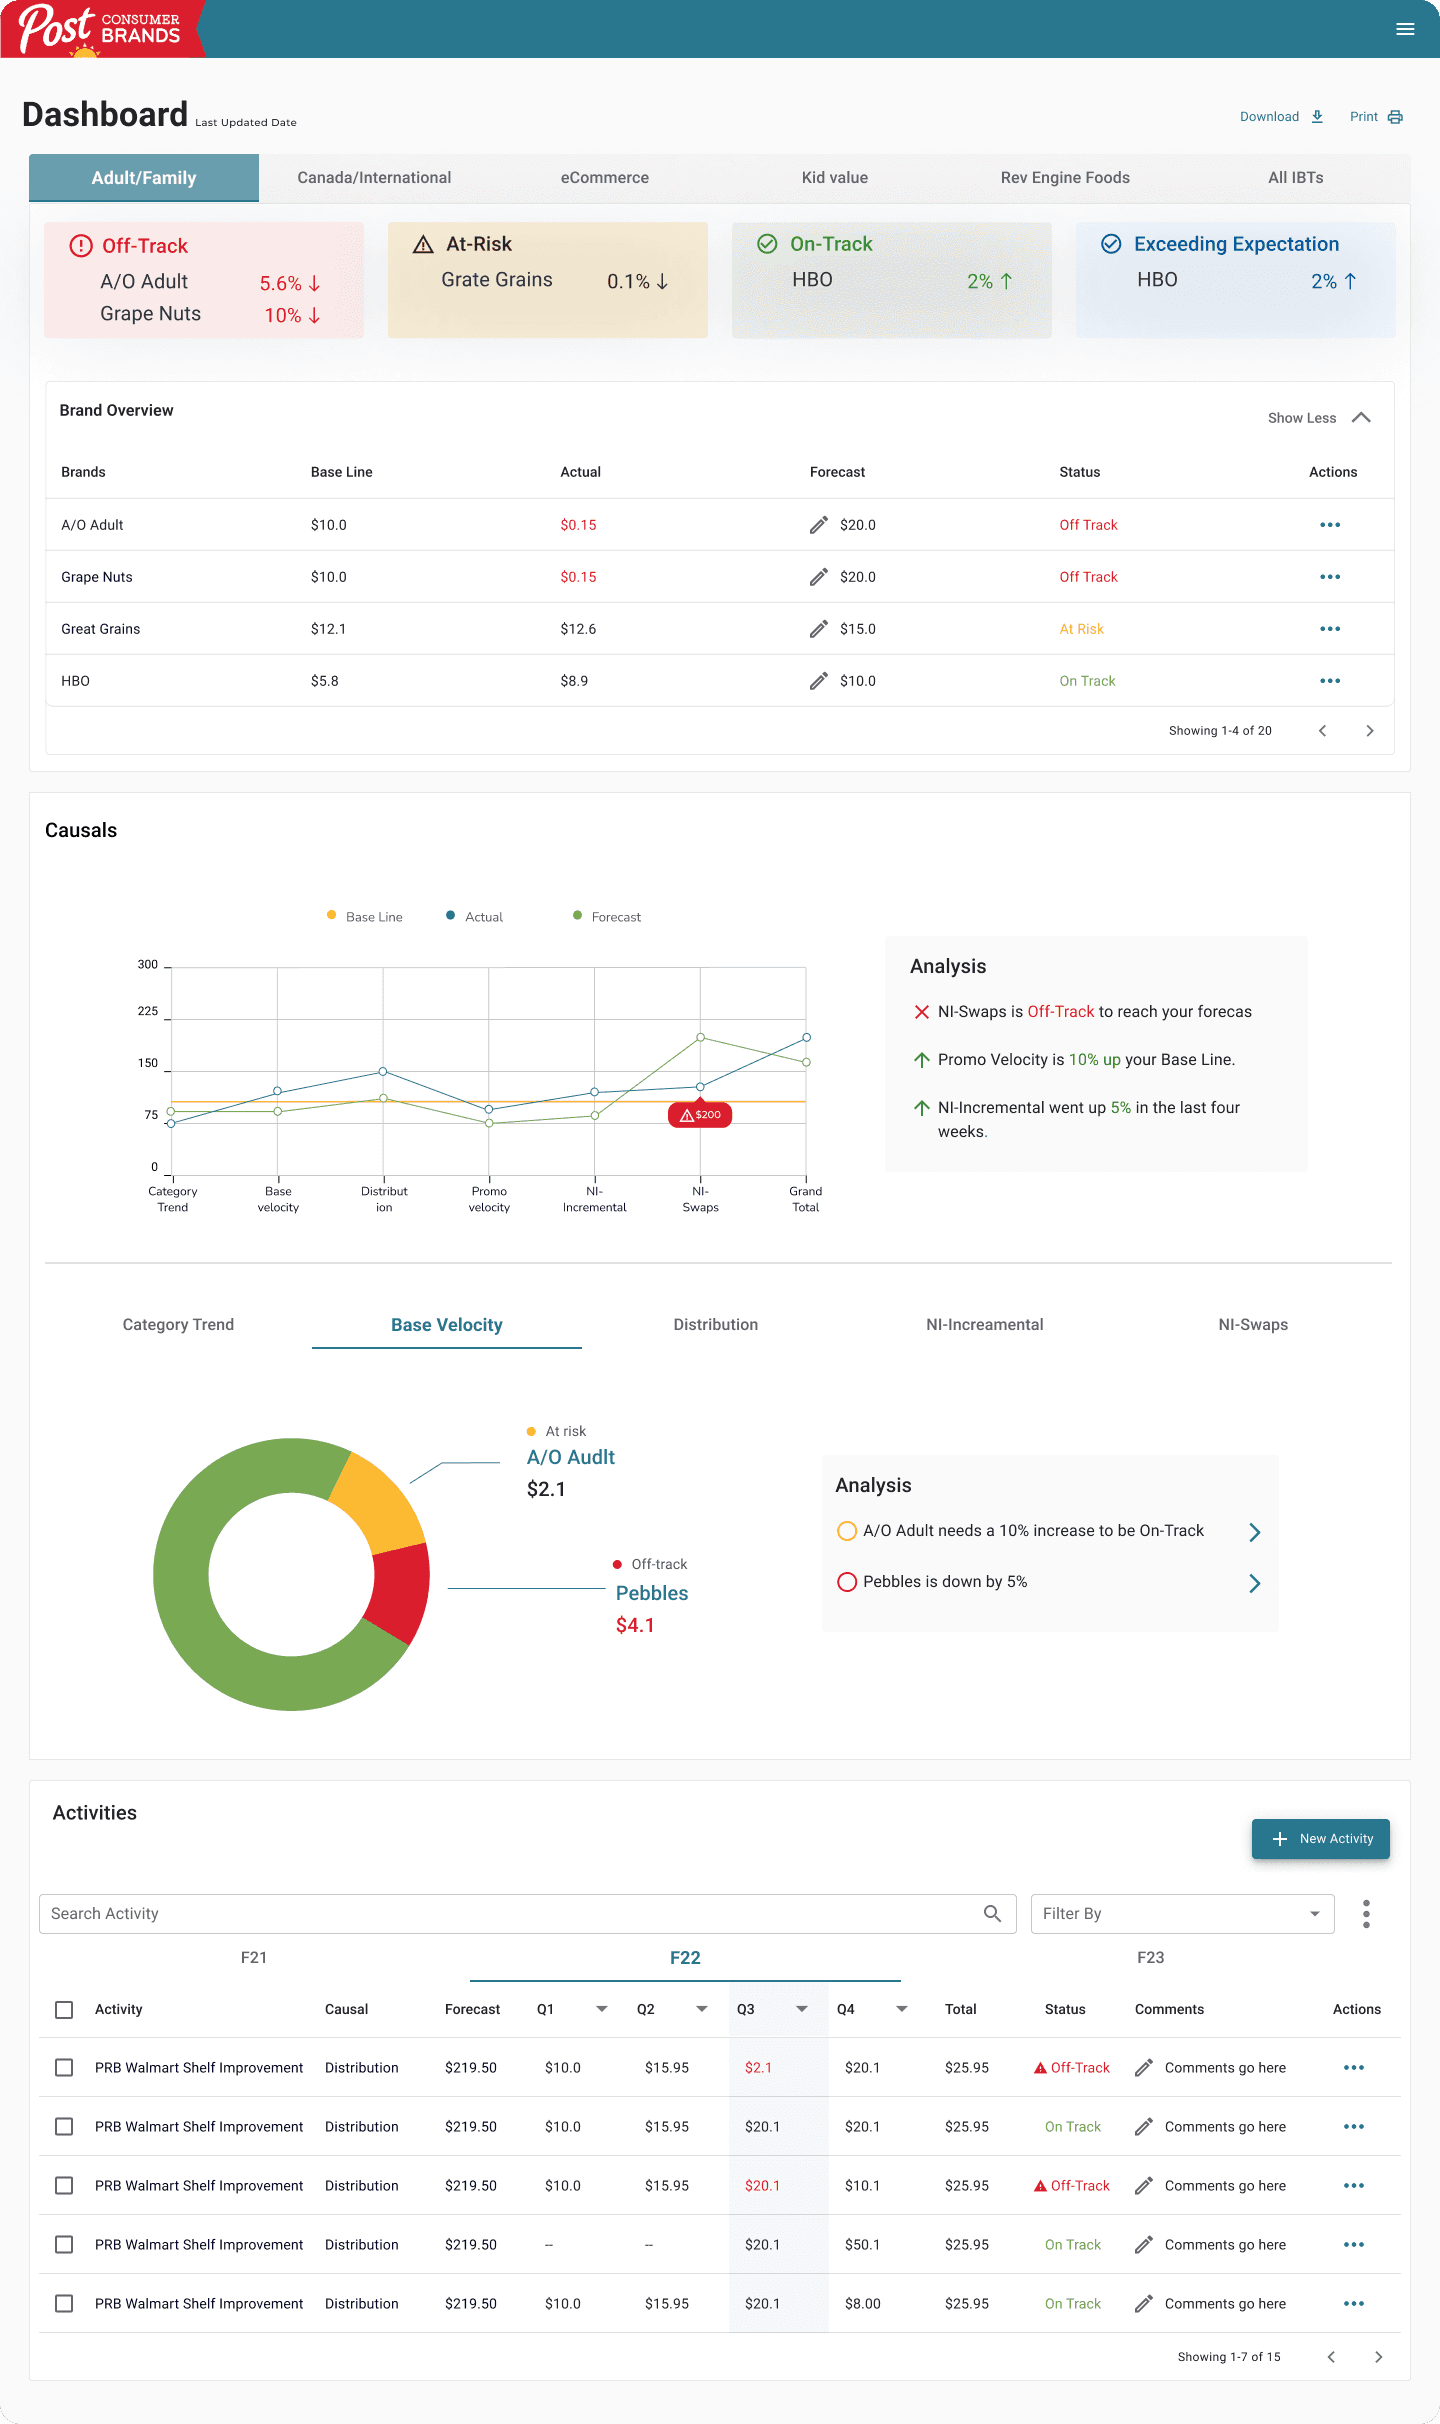This screenshot has width=1440, height=2424.
Task: Click the Base Line legend dot
Action: click(331, 915)
